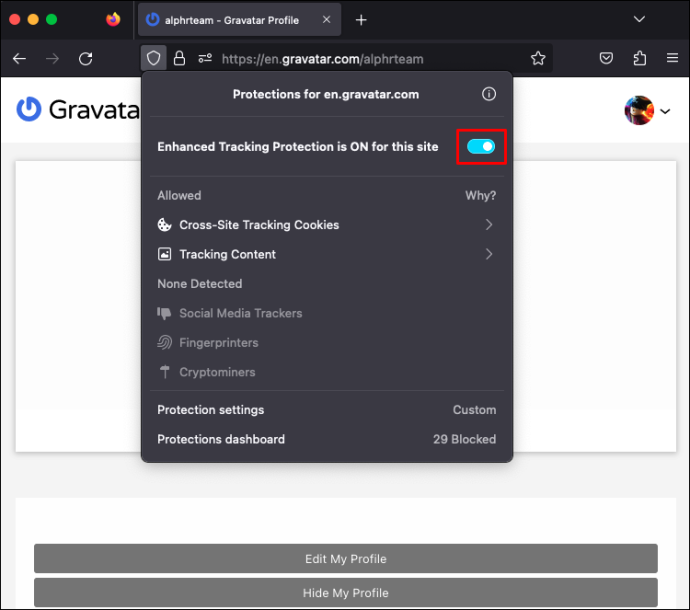Expand Tracking Content details
Viewport: 690px width, 610px height.
[x=327, y=254]
